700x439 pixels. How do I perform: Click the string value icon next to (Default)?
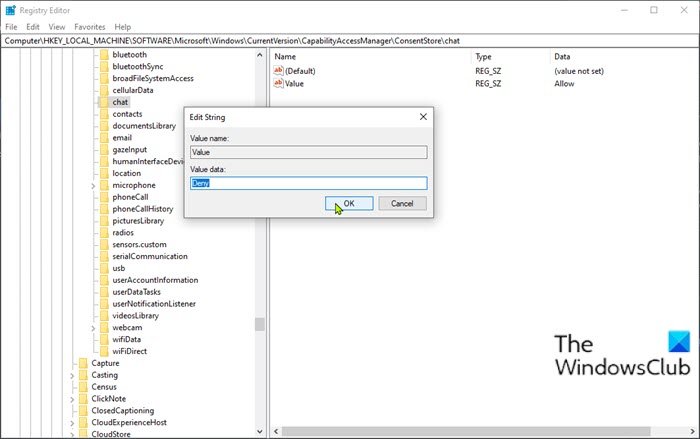point(279,71)
